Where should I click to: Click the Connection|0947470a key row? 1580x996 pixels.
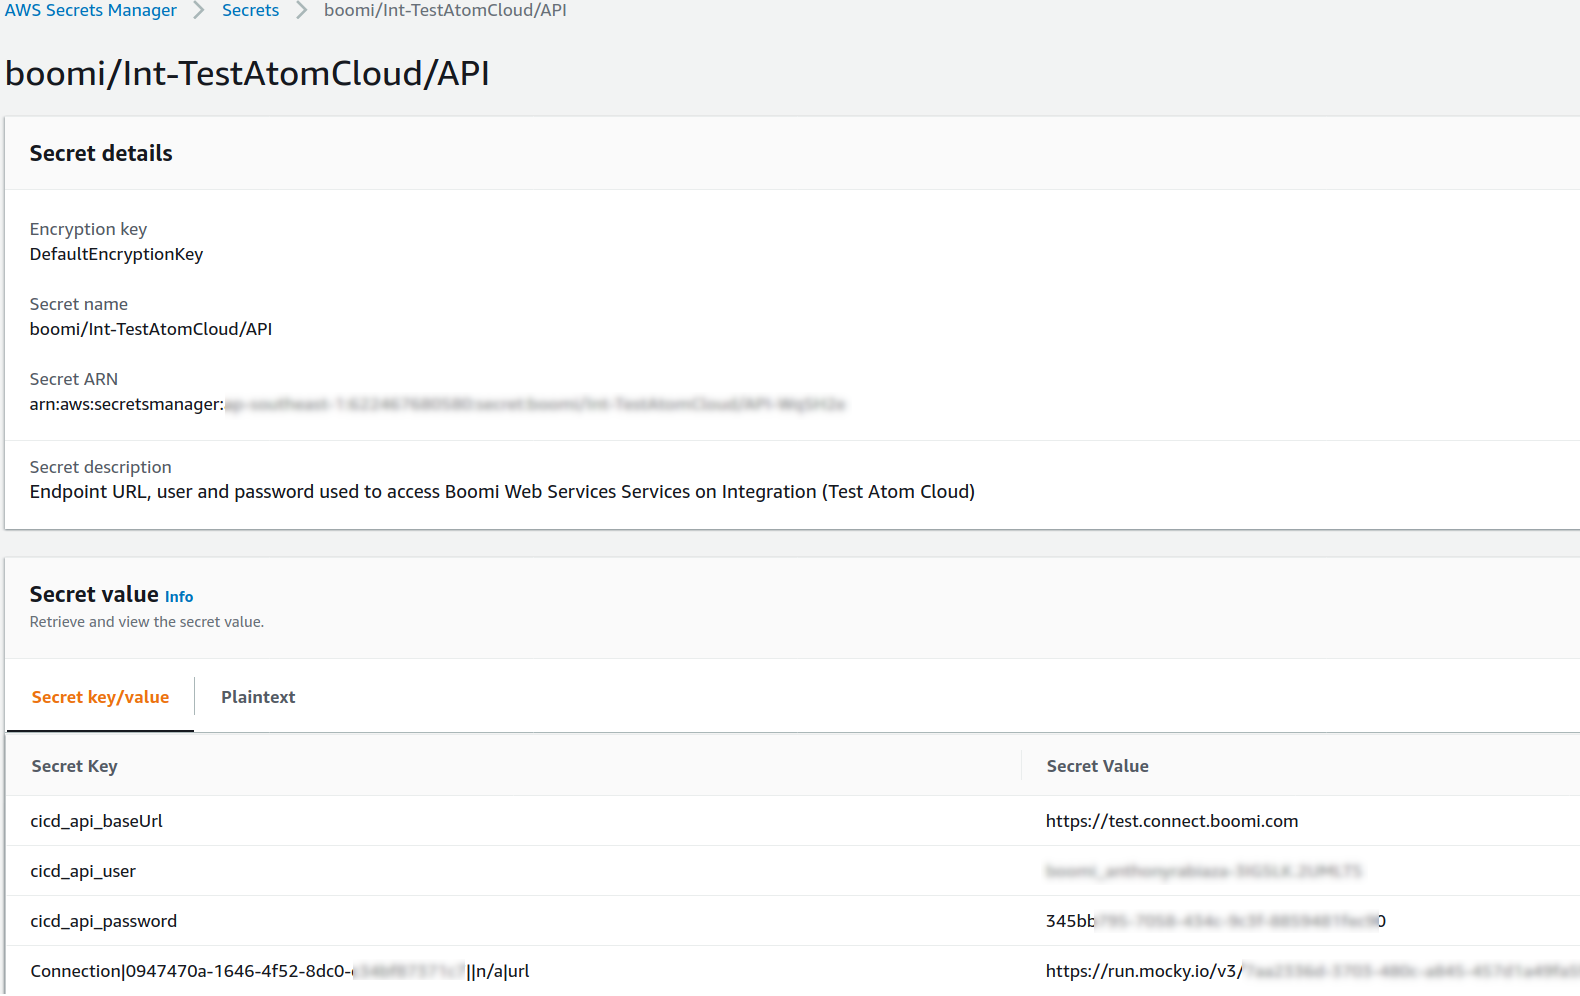pyautogui.click(x=280, y=971)
